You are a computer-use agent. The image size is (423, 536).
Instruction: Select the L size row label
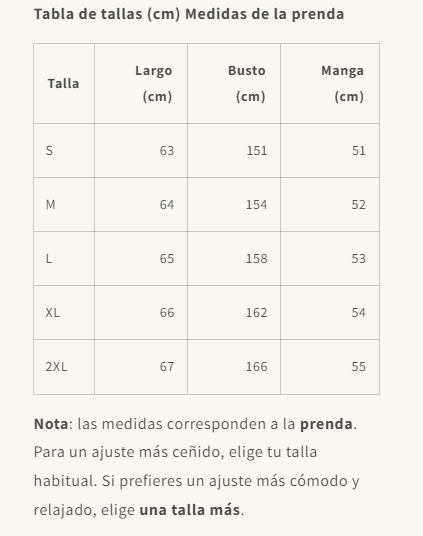[64, 258]
